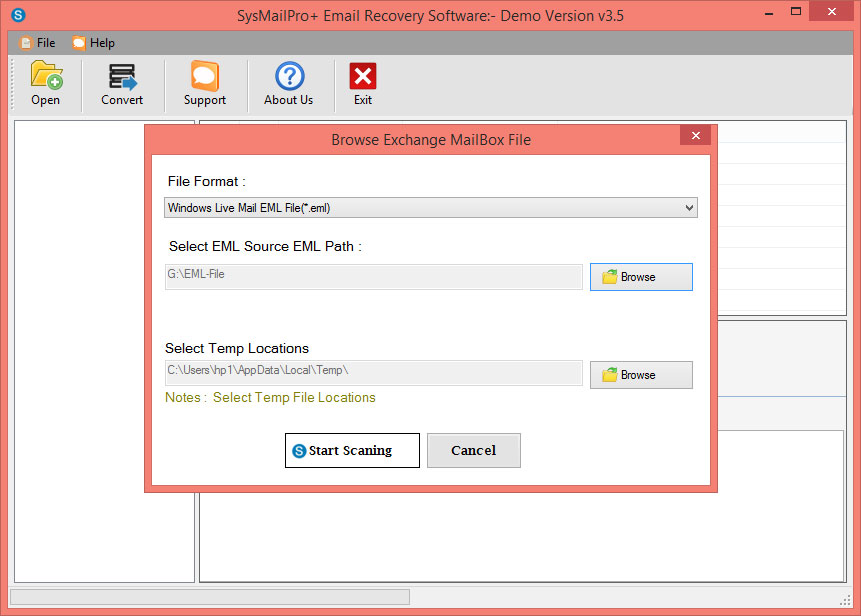Cancel the Browse Exchange MailBox dialog
The width and height of the screenshot is (861, 616).
473,450
